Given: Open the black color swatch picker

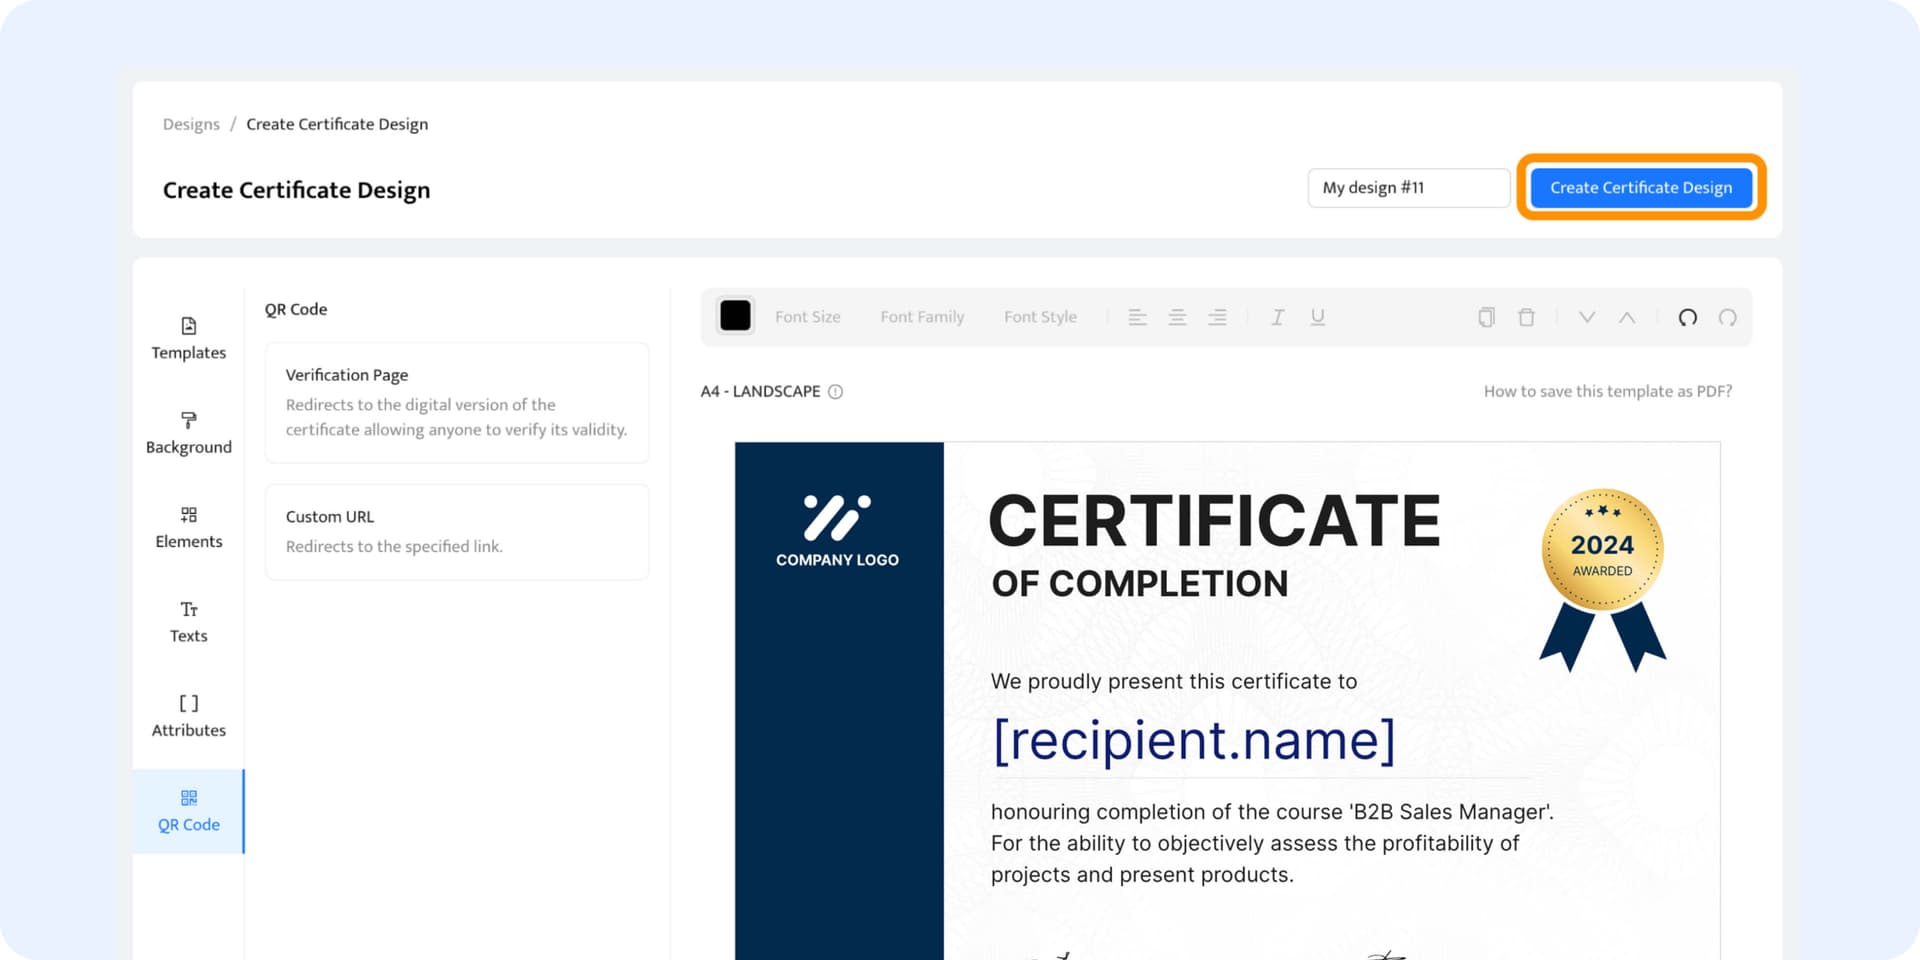Looking at the screenshot, I should pyautogui.click(x=735, y=316).
